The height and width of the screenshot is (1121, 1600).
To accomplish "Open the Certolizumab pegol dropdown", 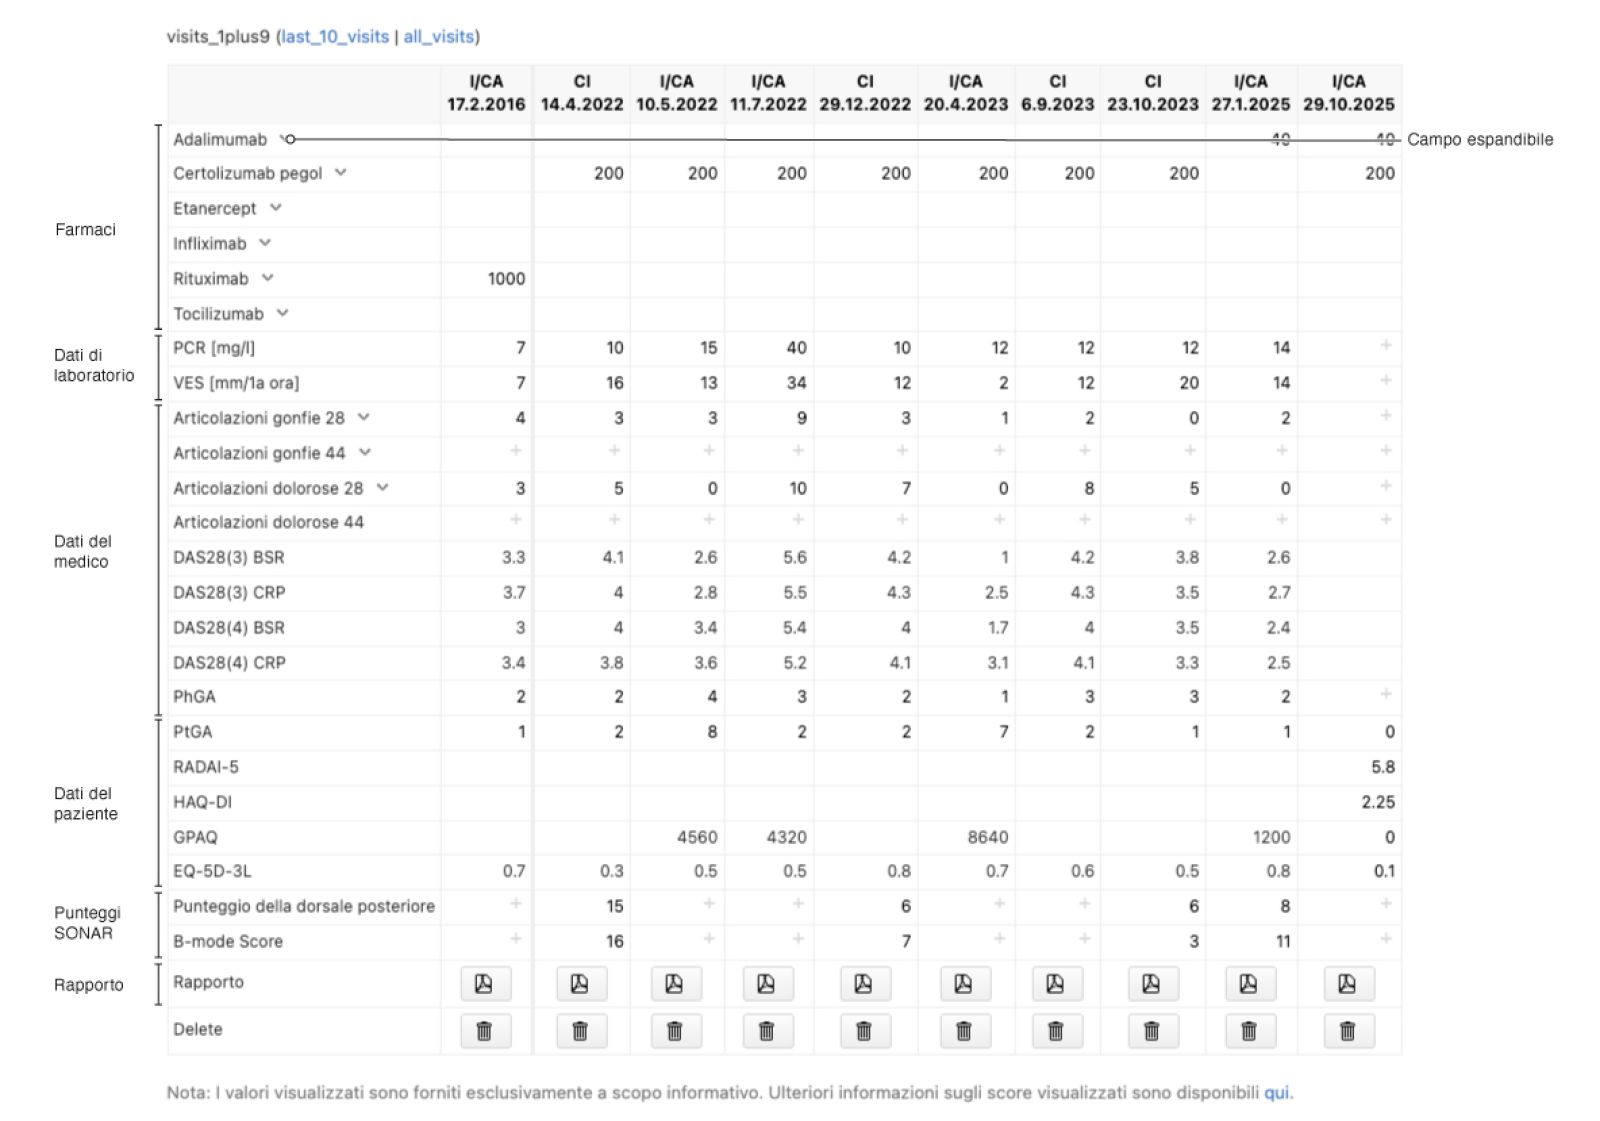I will [341, 172].
